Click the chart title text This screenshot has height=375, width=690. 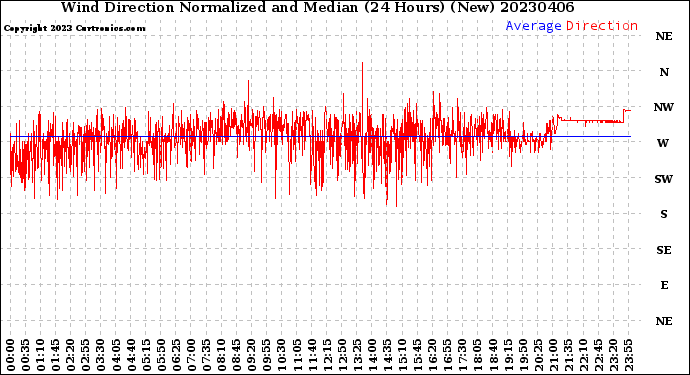pos(317,7)
